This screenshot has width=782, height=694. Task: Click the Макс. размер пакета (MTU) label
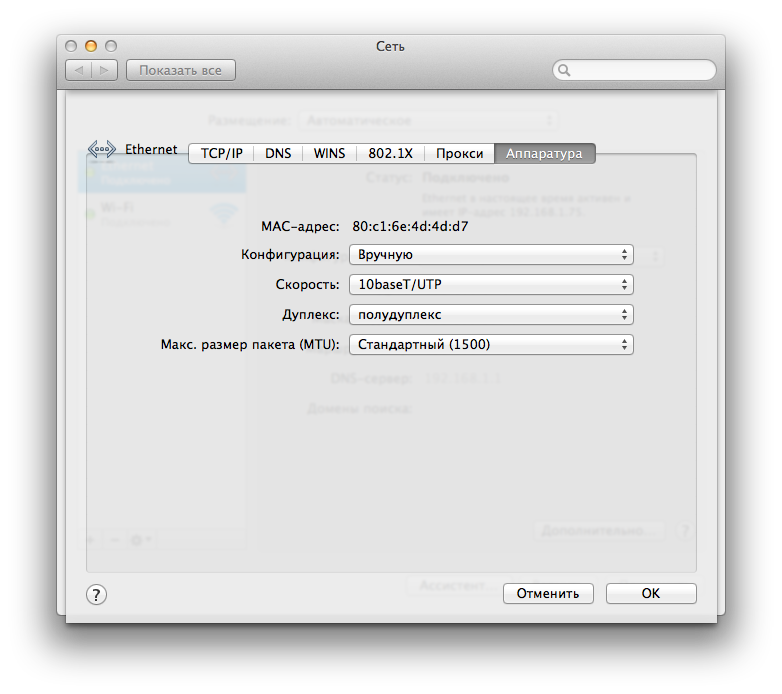250,345
